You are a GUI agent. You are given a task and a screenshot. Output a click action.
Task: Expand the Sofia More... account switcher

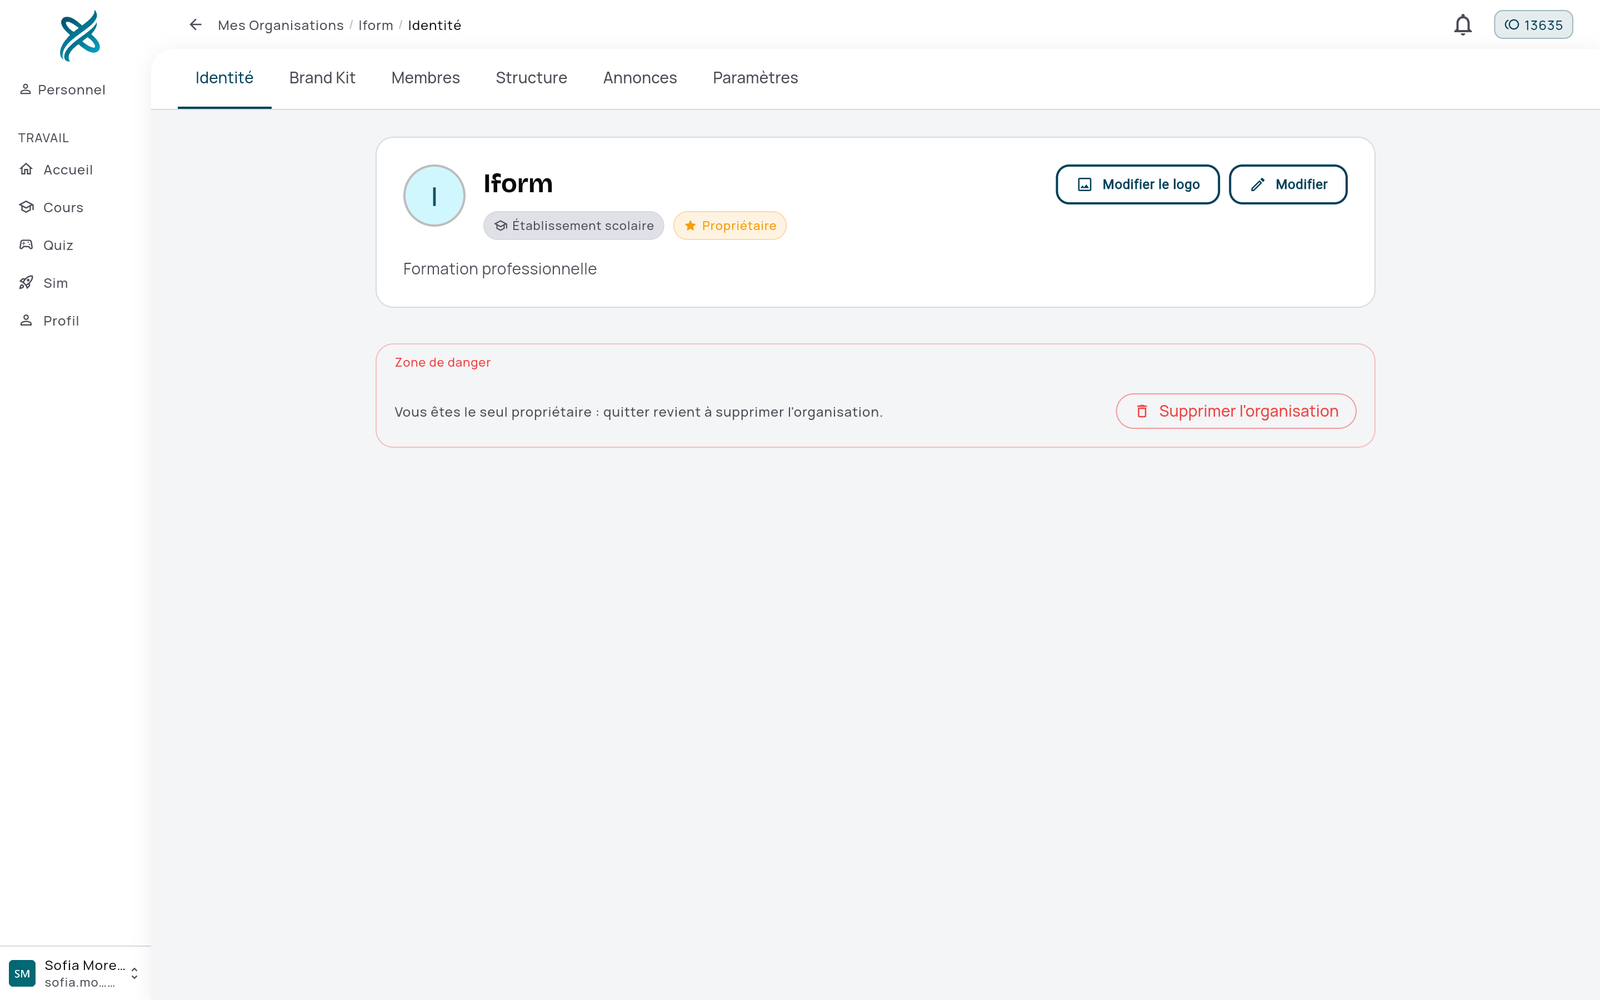point(75,973)
